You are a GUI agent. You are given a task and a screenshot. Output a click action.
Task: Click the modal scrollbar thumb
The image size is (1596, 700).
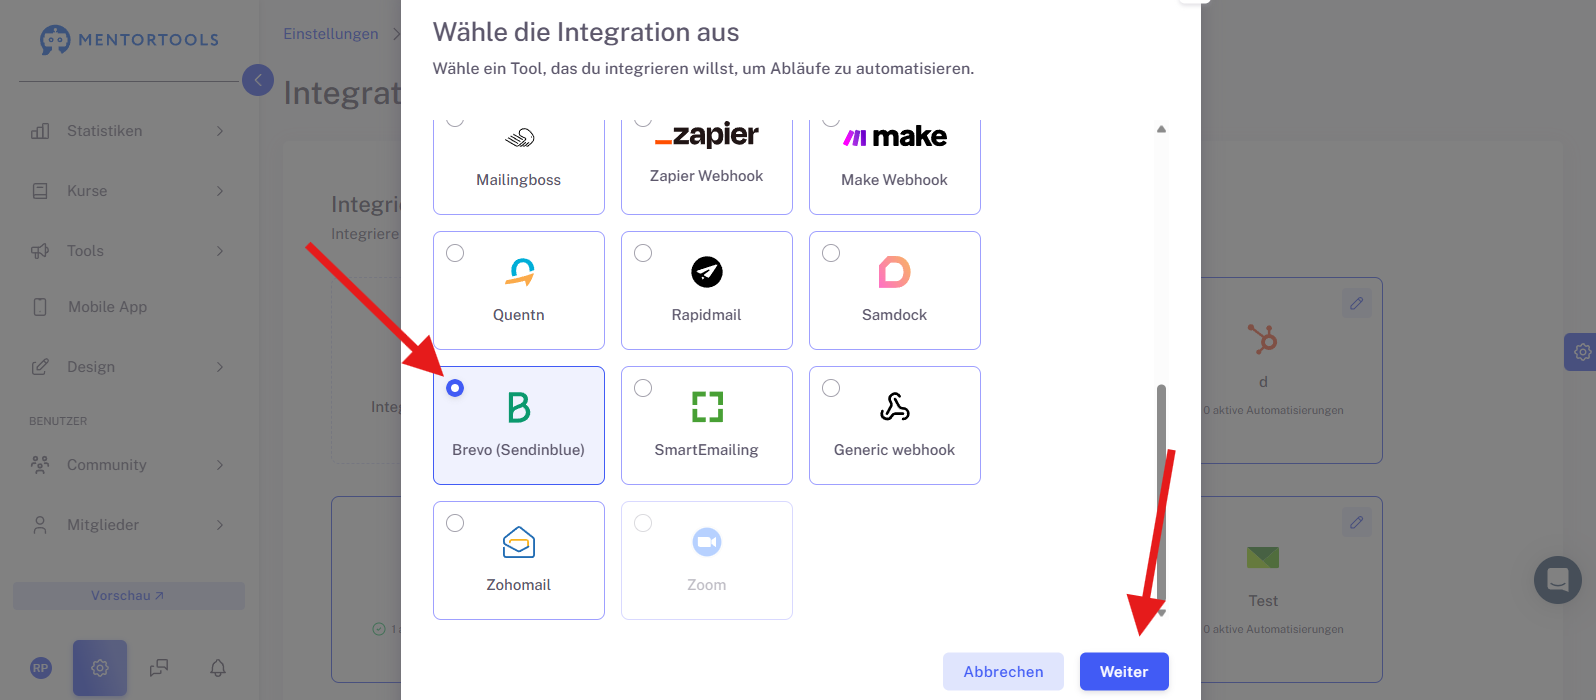[1162, 492]
